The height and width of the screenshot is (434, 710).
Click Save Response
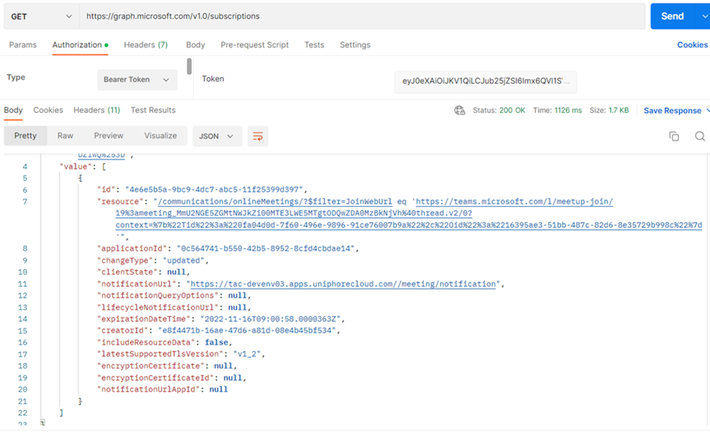pyautogui.click(x=672, y=111)
